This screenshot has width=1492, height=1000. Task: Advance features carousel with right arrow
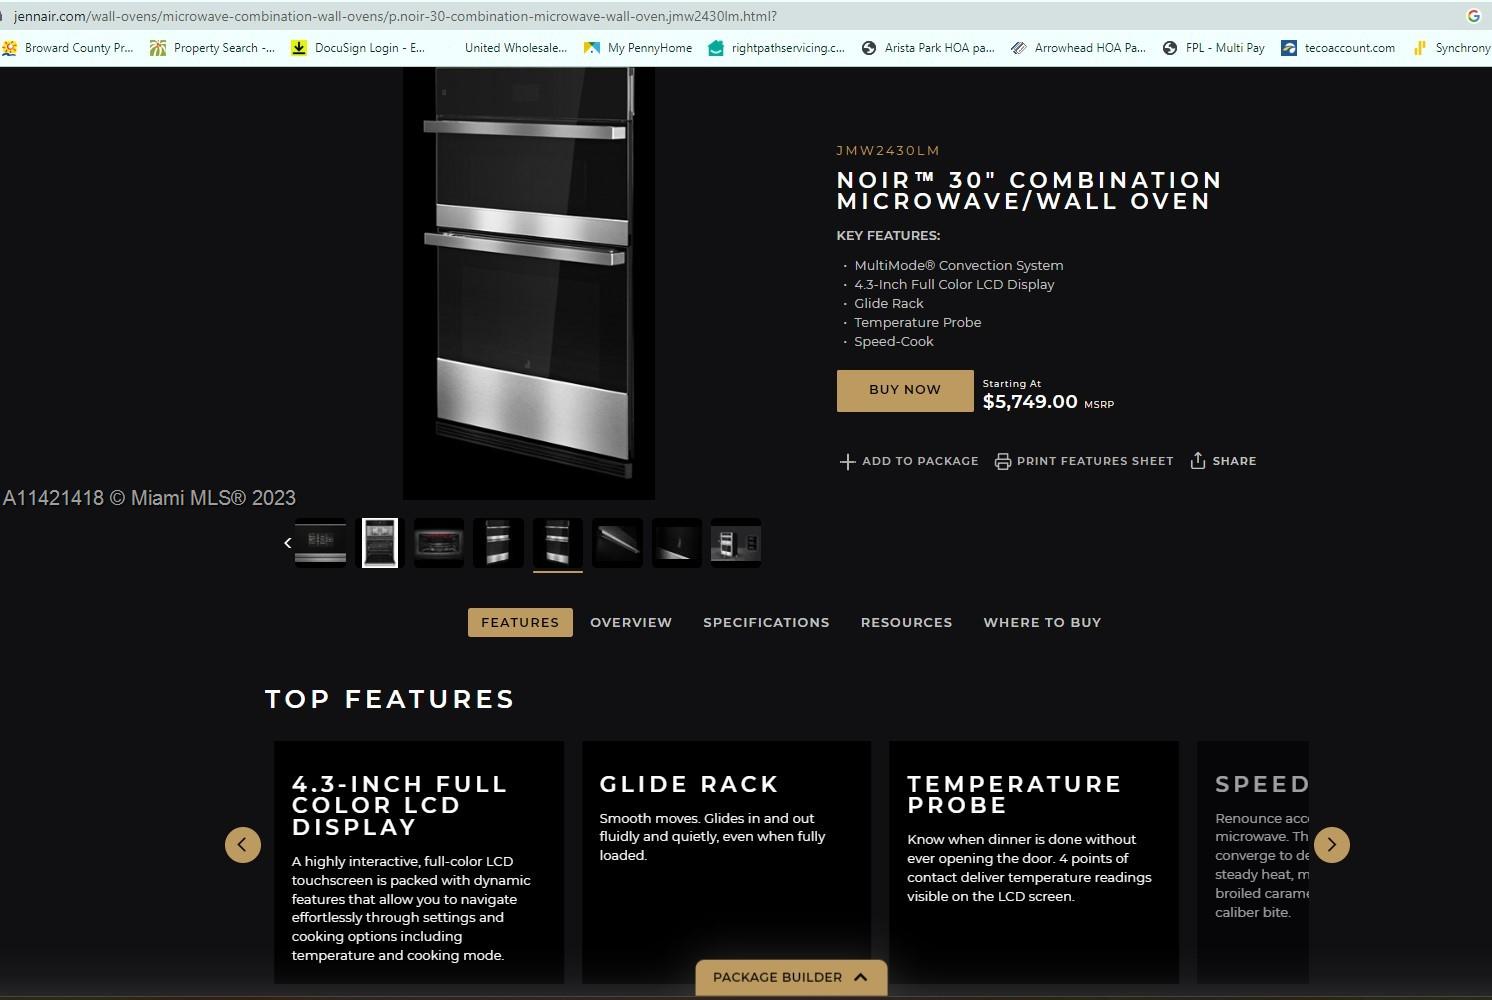(1331, 845)
